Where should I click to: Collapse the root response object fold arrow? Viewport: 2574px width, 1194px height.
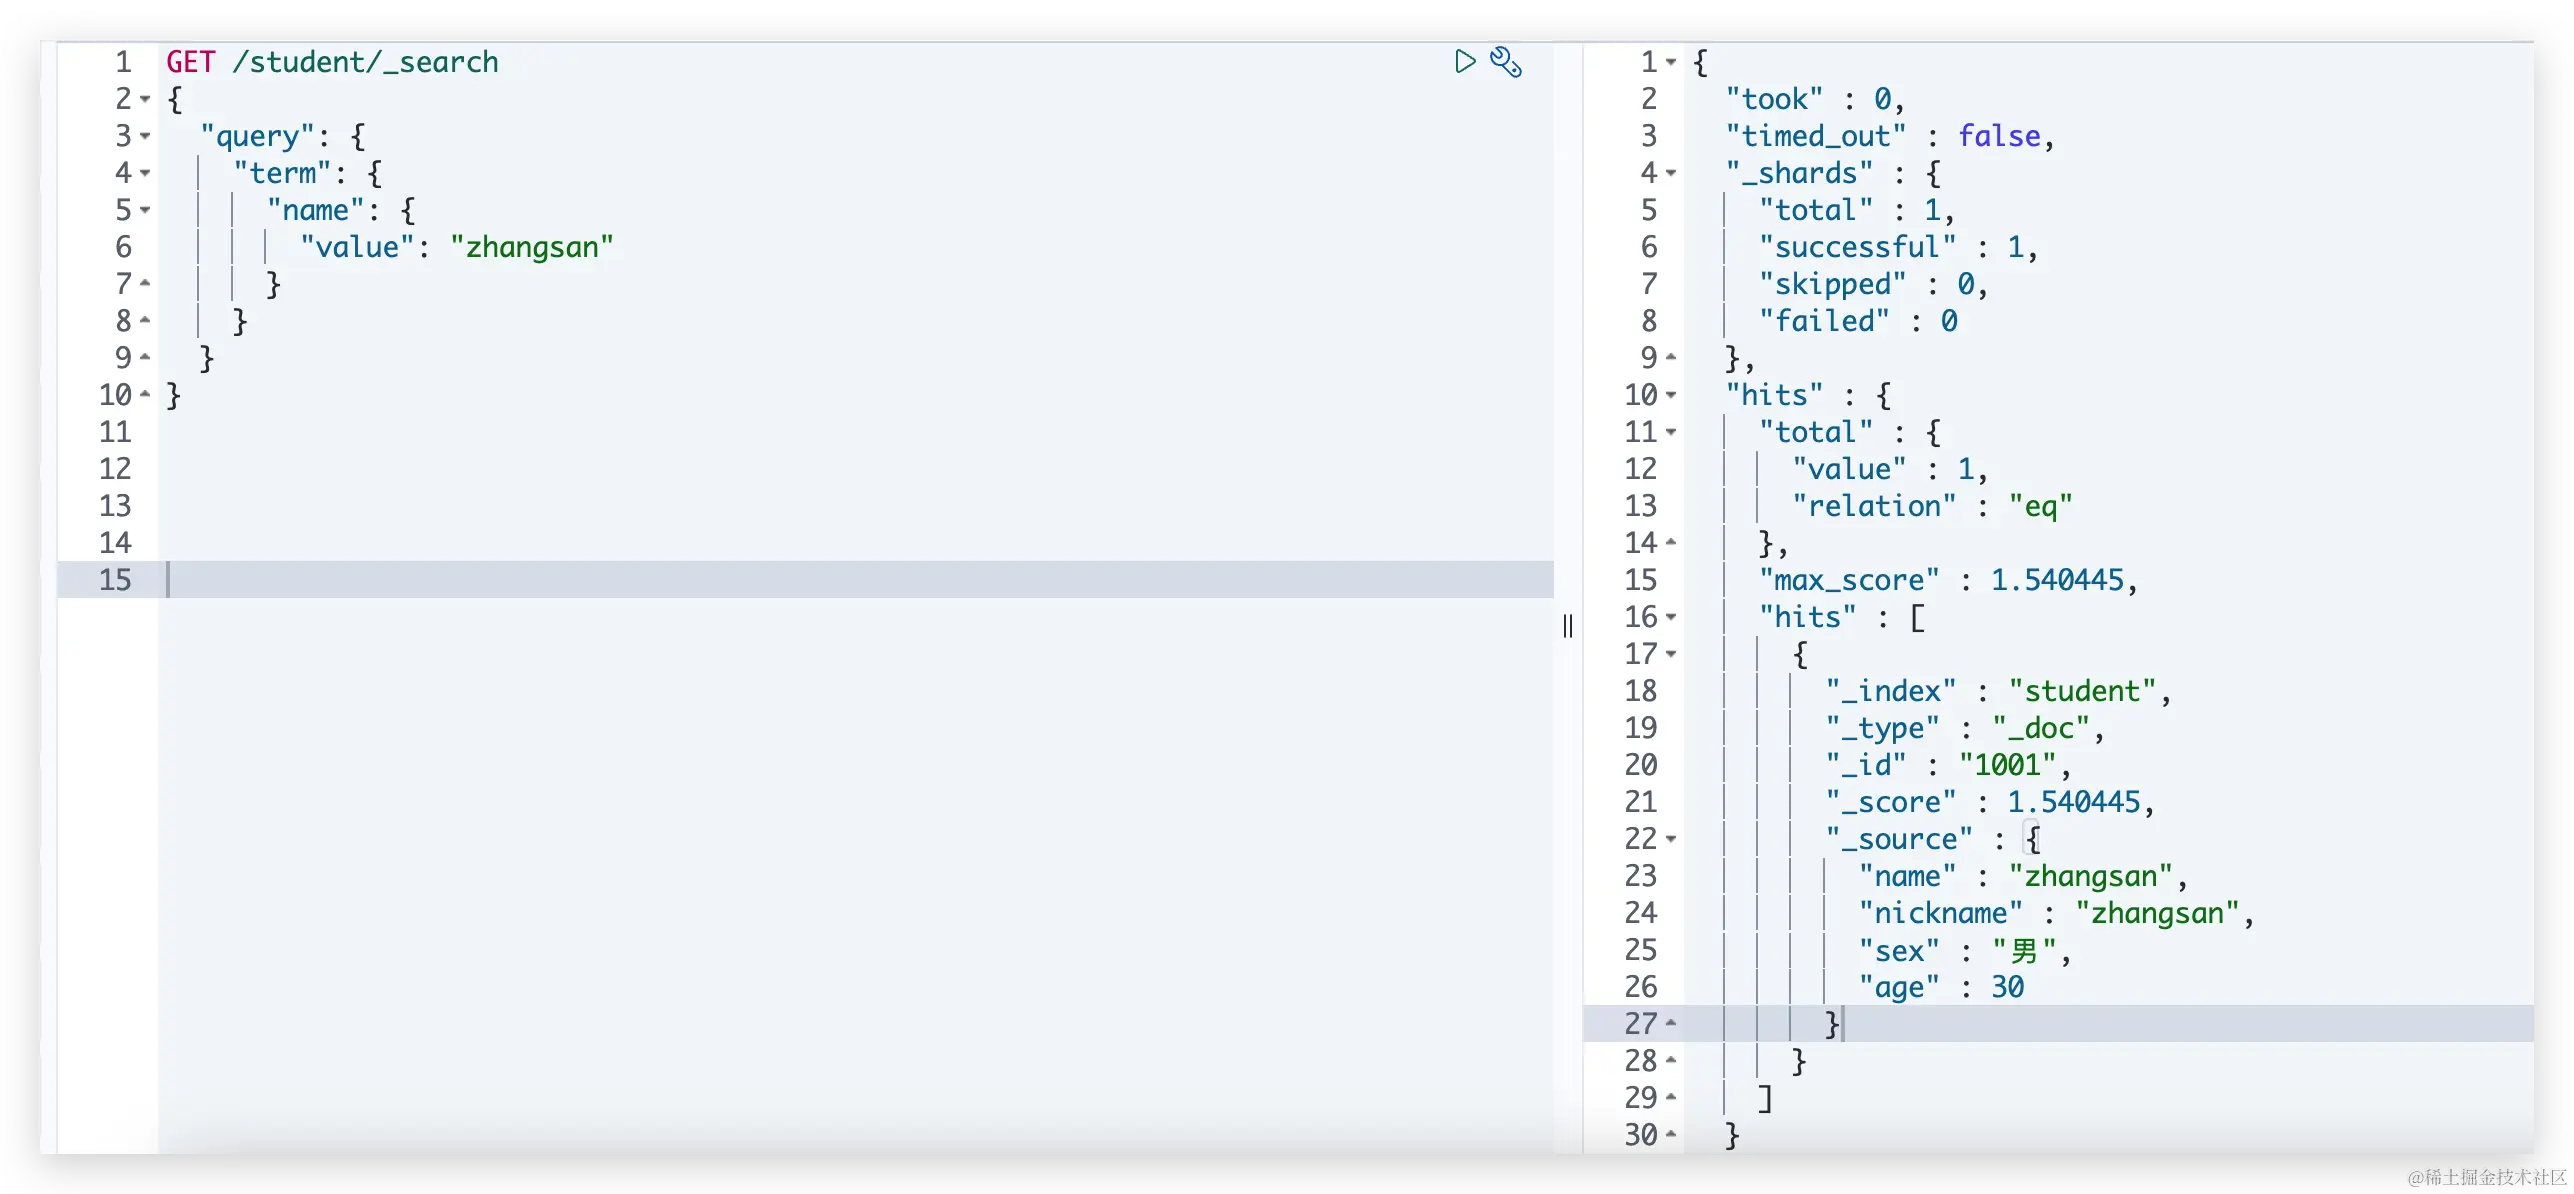(1671, 62)
